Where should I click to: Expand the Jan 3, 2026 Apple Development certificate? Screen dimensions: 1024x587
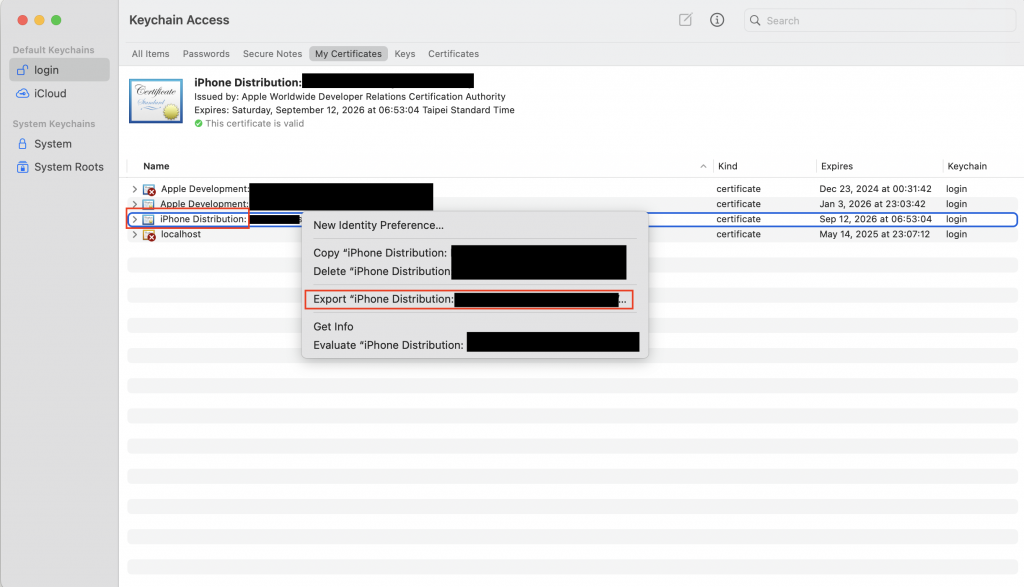[135, 204]
